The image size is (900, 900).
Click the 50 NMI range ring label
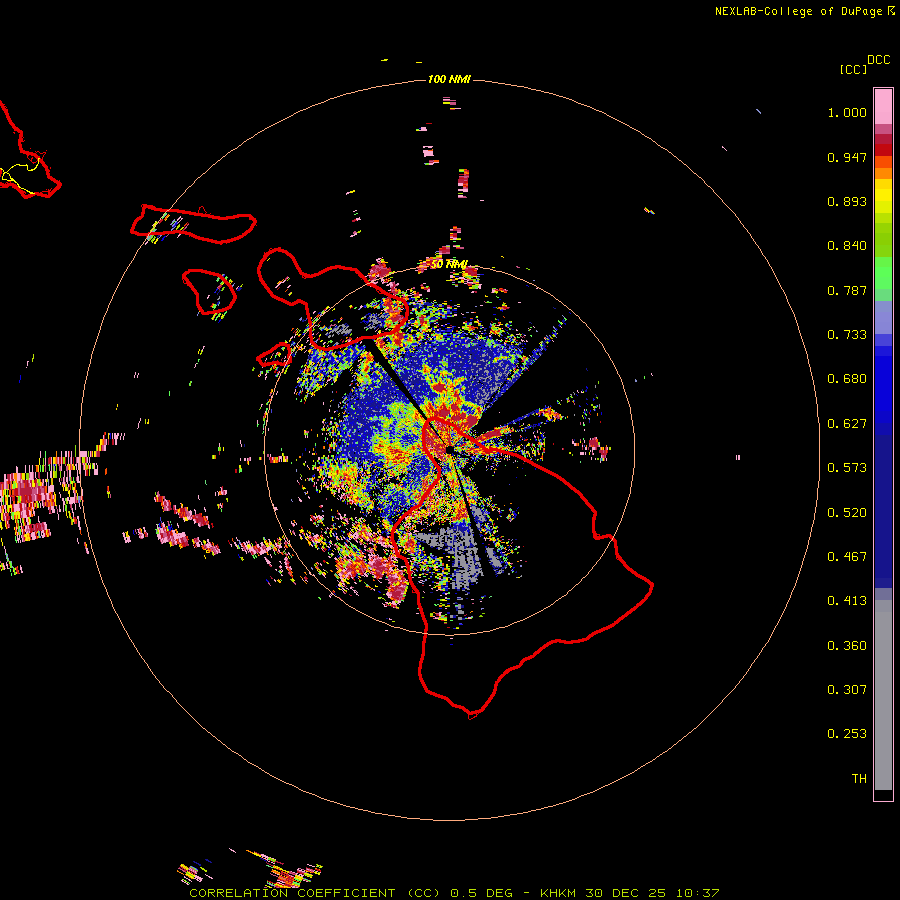(449, 264)
